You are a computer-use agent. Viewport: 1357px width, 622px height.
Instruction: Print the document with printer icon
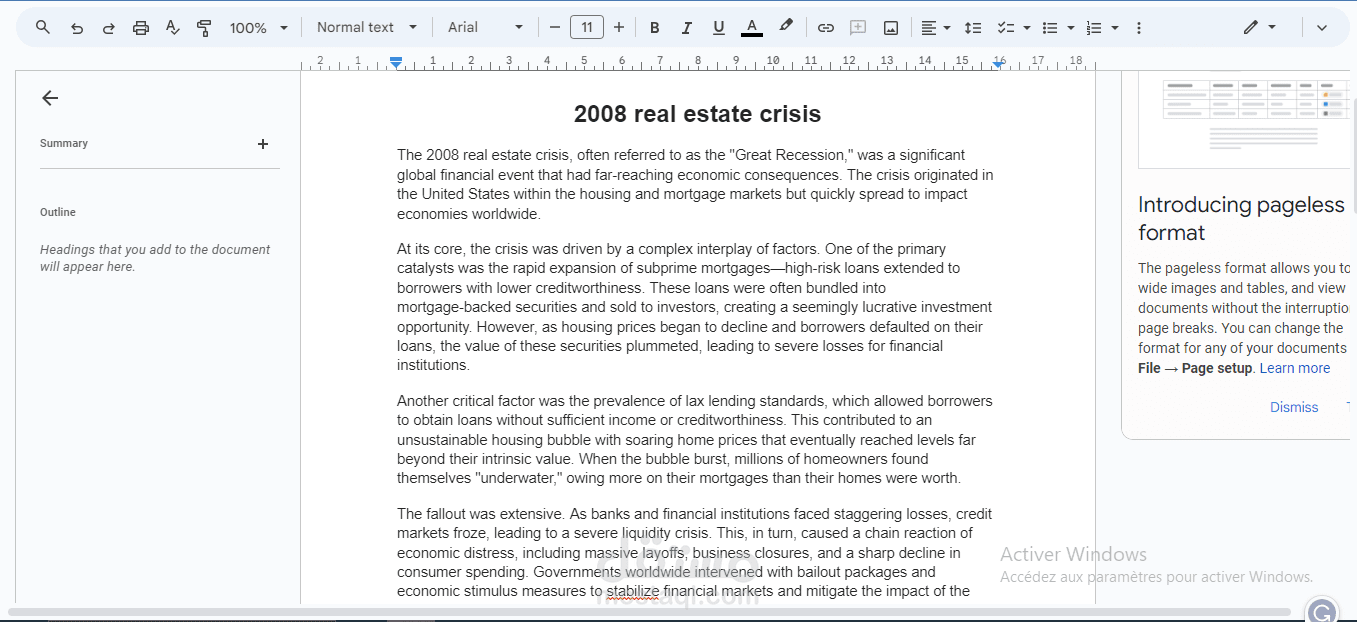click(141, 28)
